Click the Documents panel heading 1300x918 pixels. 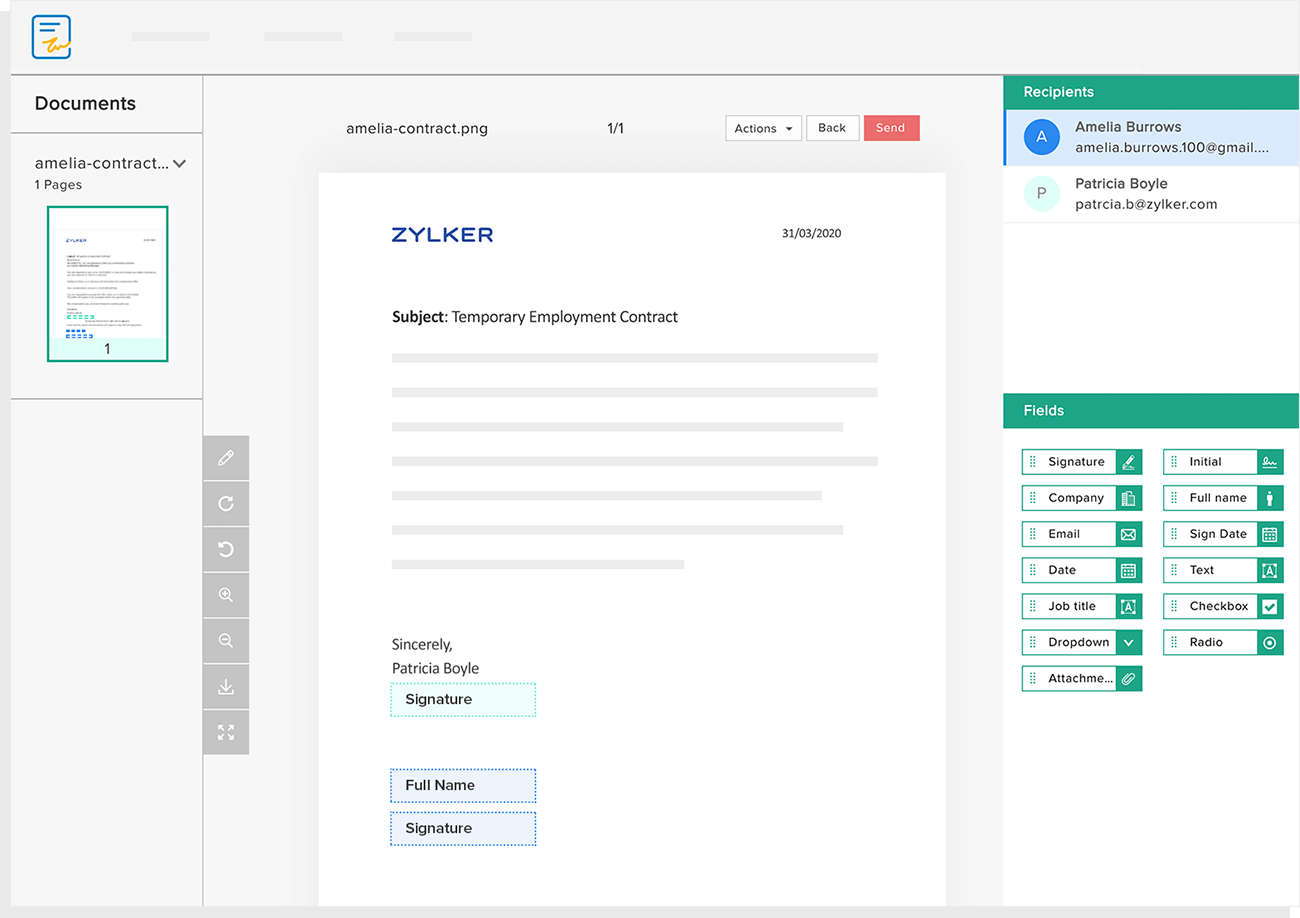point(85,104)
